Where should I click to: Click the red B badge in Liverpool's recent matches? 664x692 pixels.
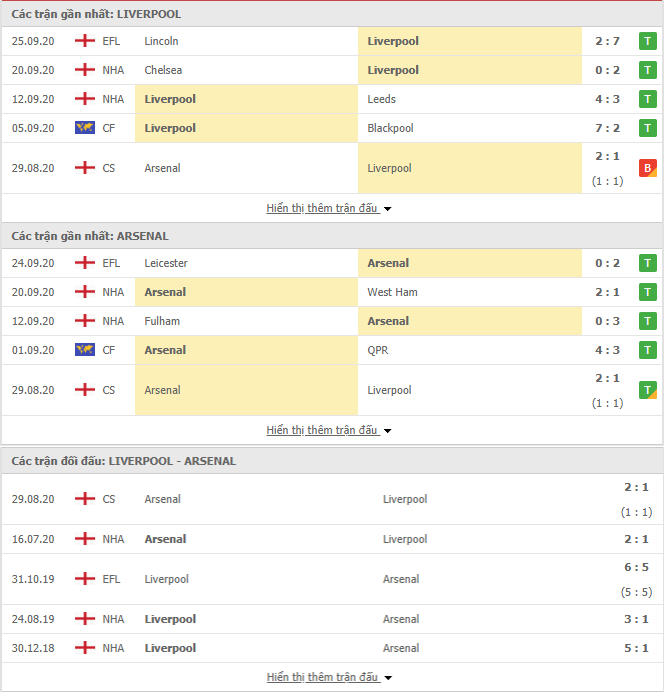648,168
